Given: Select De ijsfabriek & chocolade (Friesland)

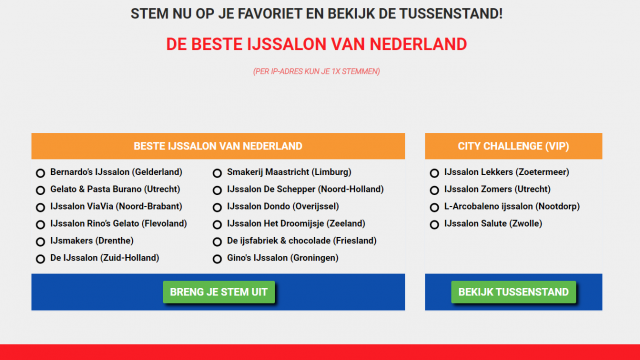Looking at the screenshot, I should (217, 242).
